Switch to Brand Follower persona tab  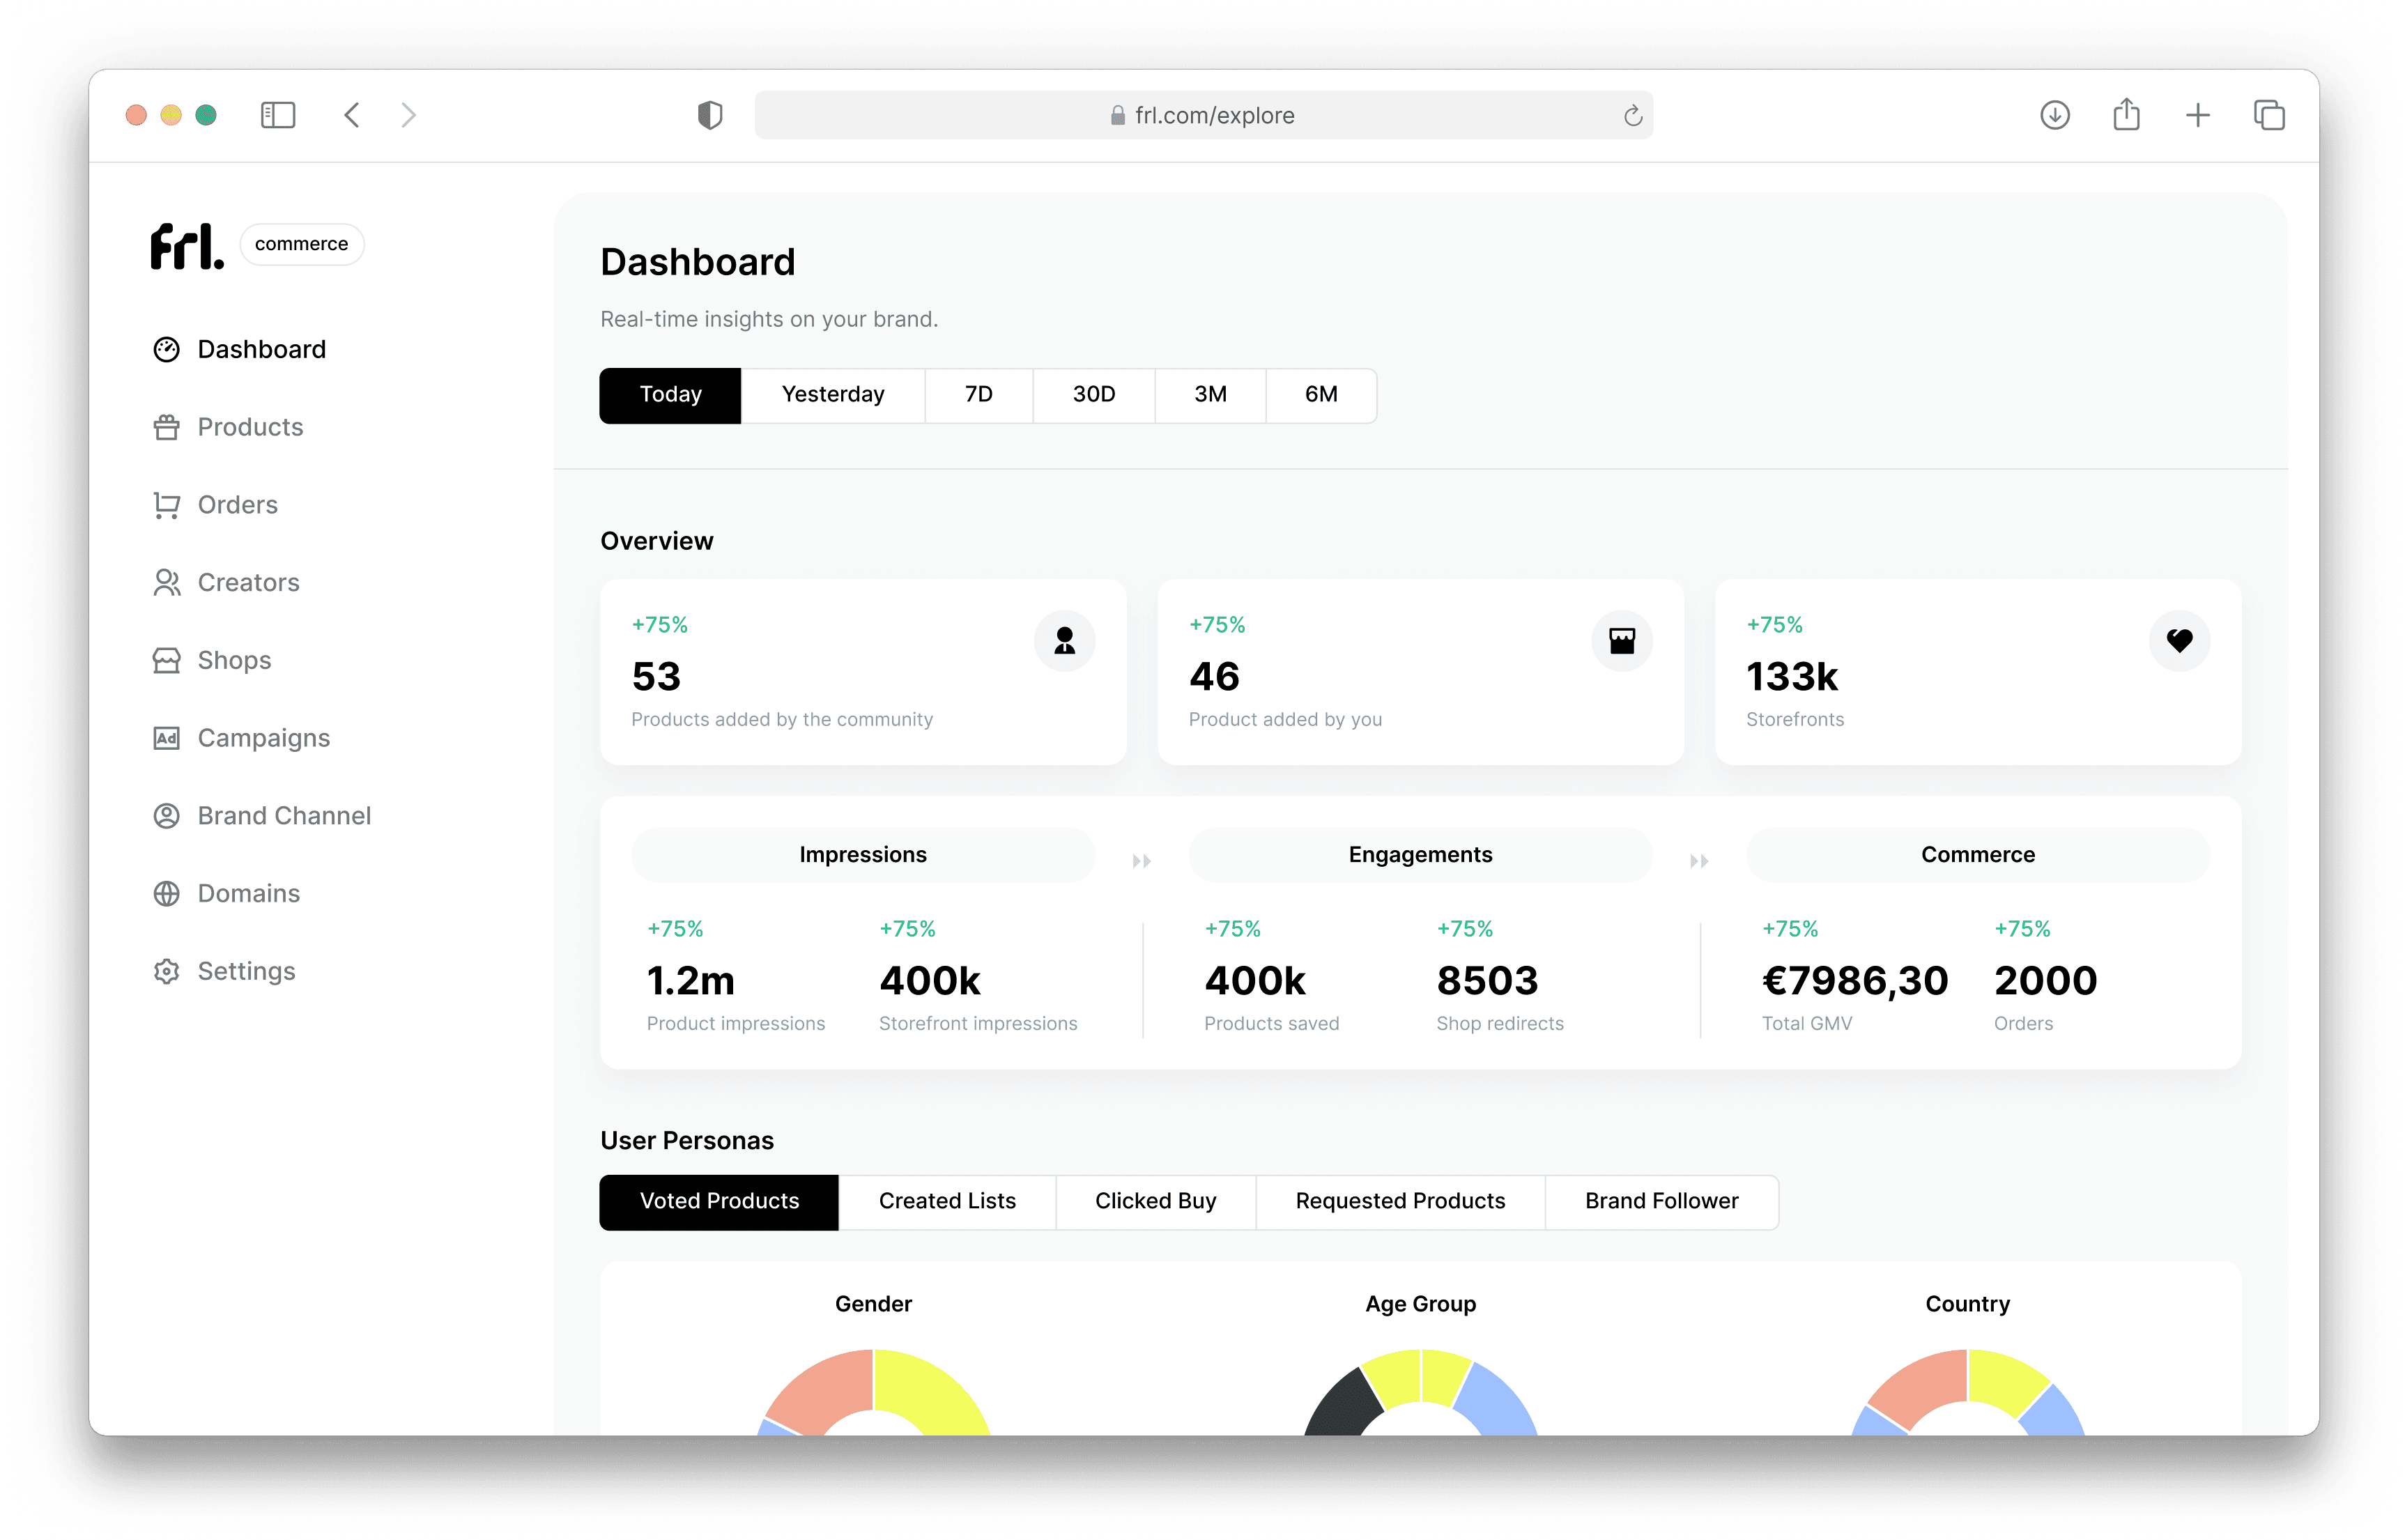point(1661,1202)
